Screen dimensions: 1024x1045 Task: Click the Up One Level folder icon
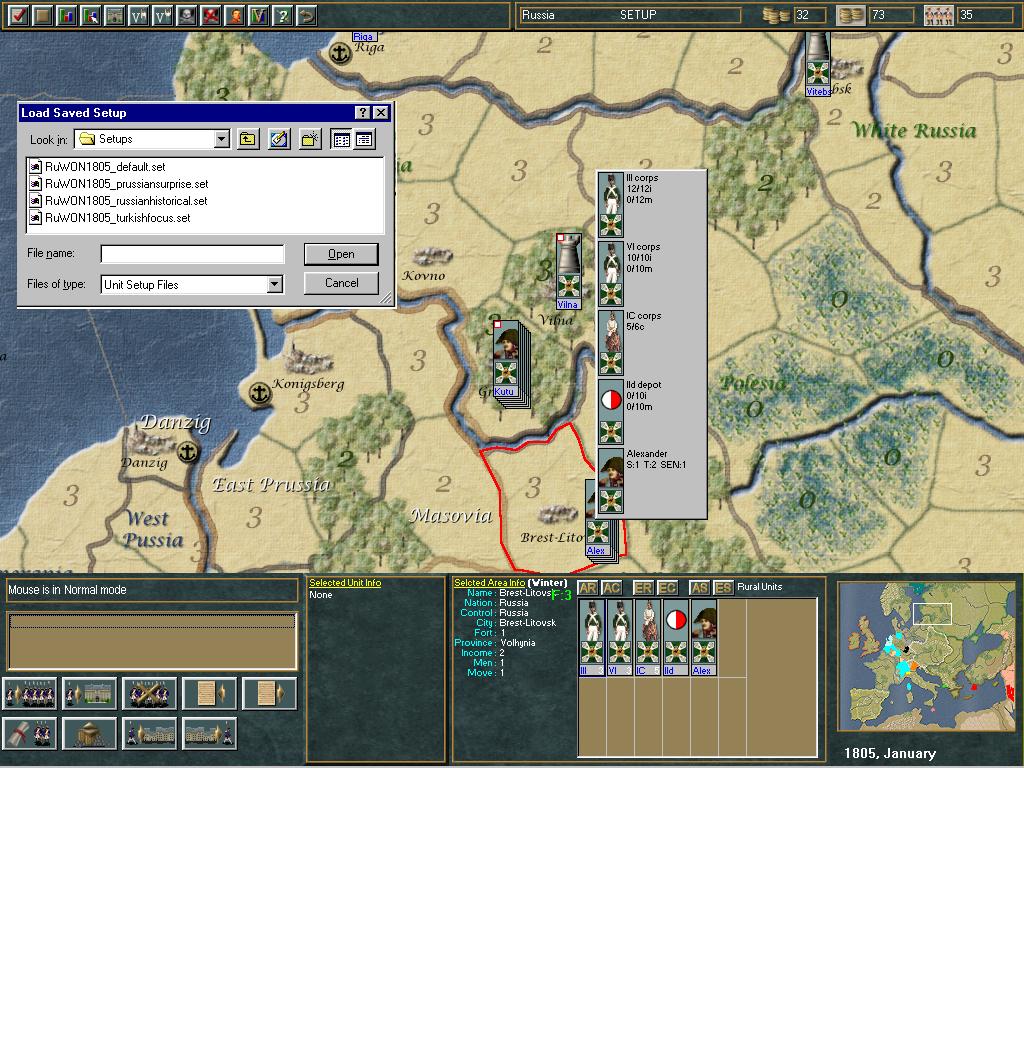pos(248,139)
